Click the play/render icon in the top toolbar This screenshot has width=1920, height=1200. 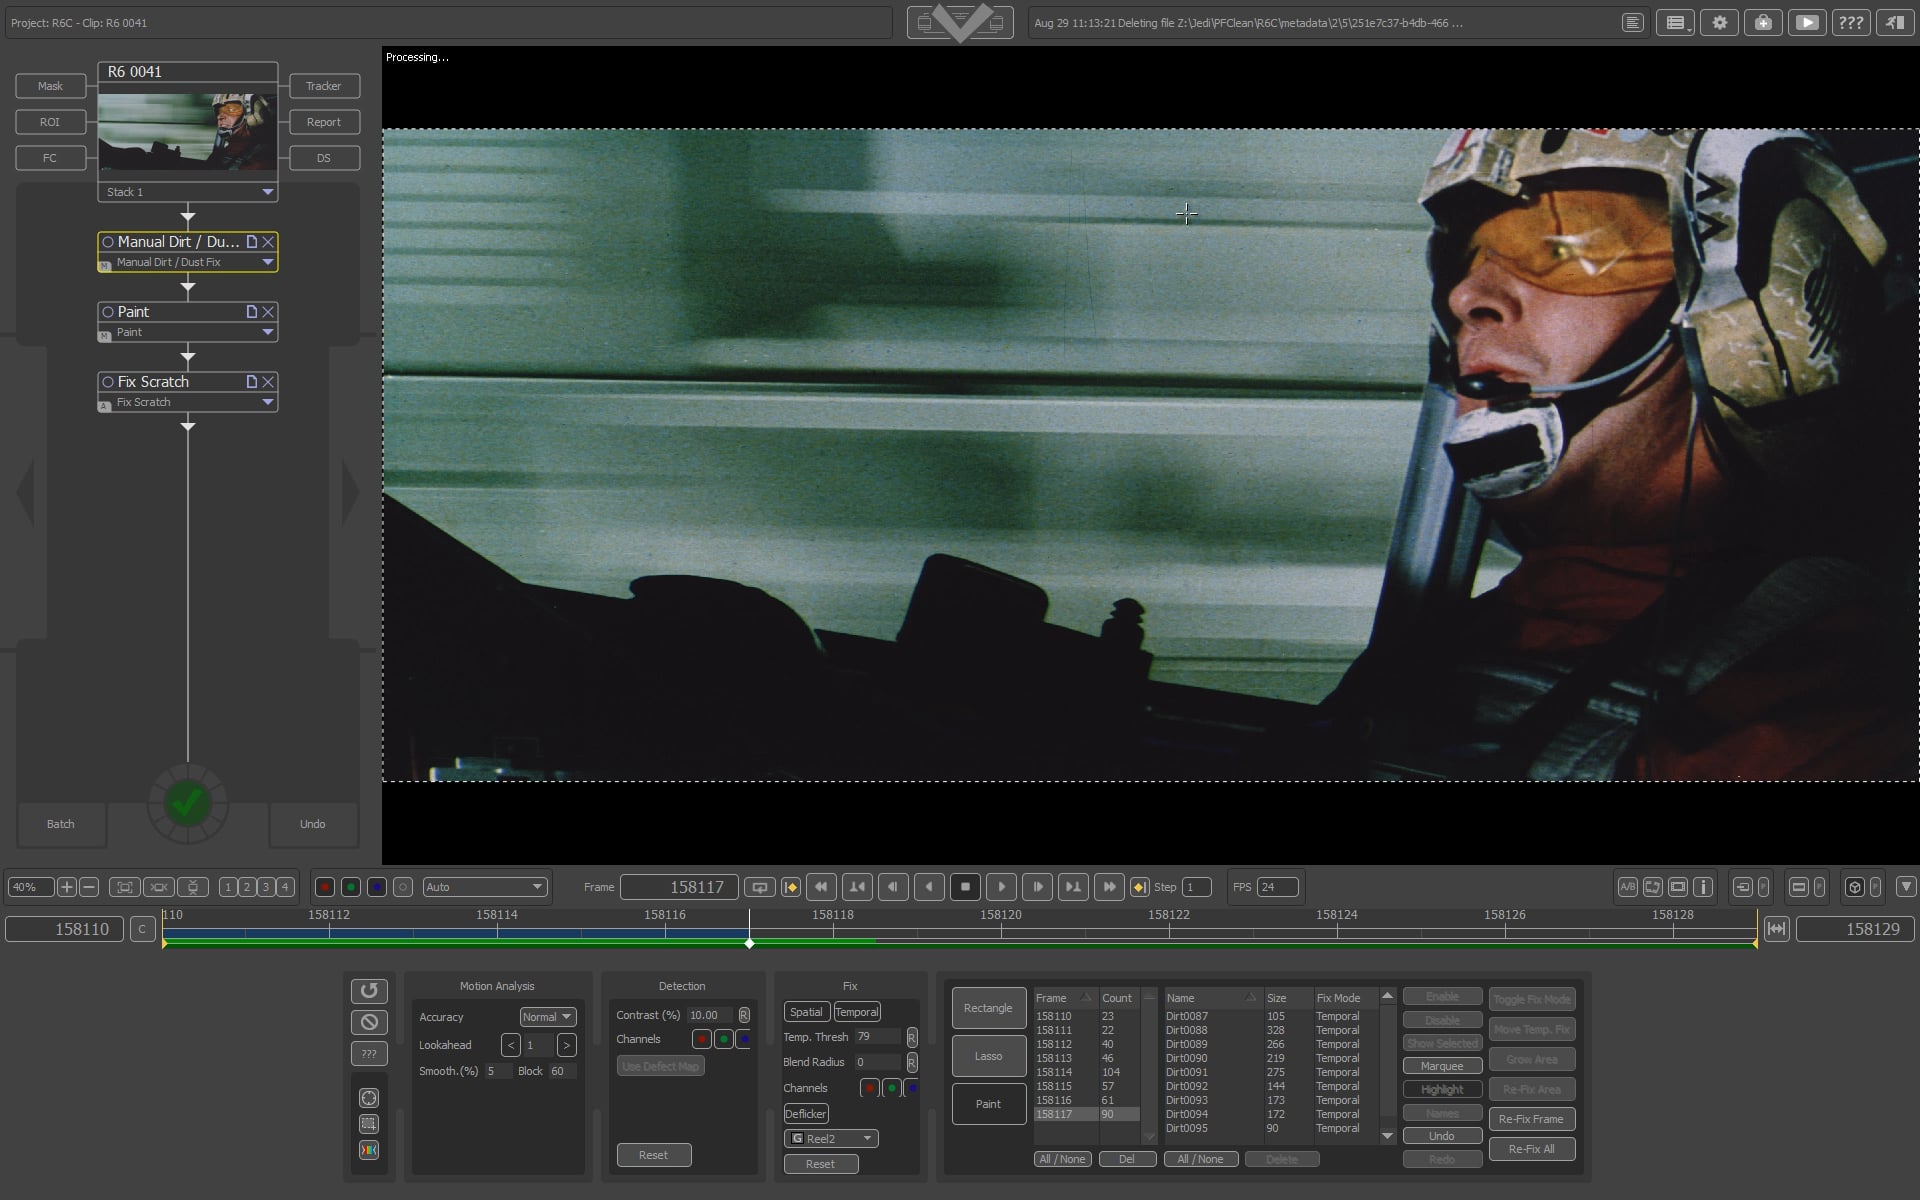pos(1807,23)
